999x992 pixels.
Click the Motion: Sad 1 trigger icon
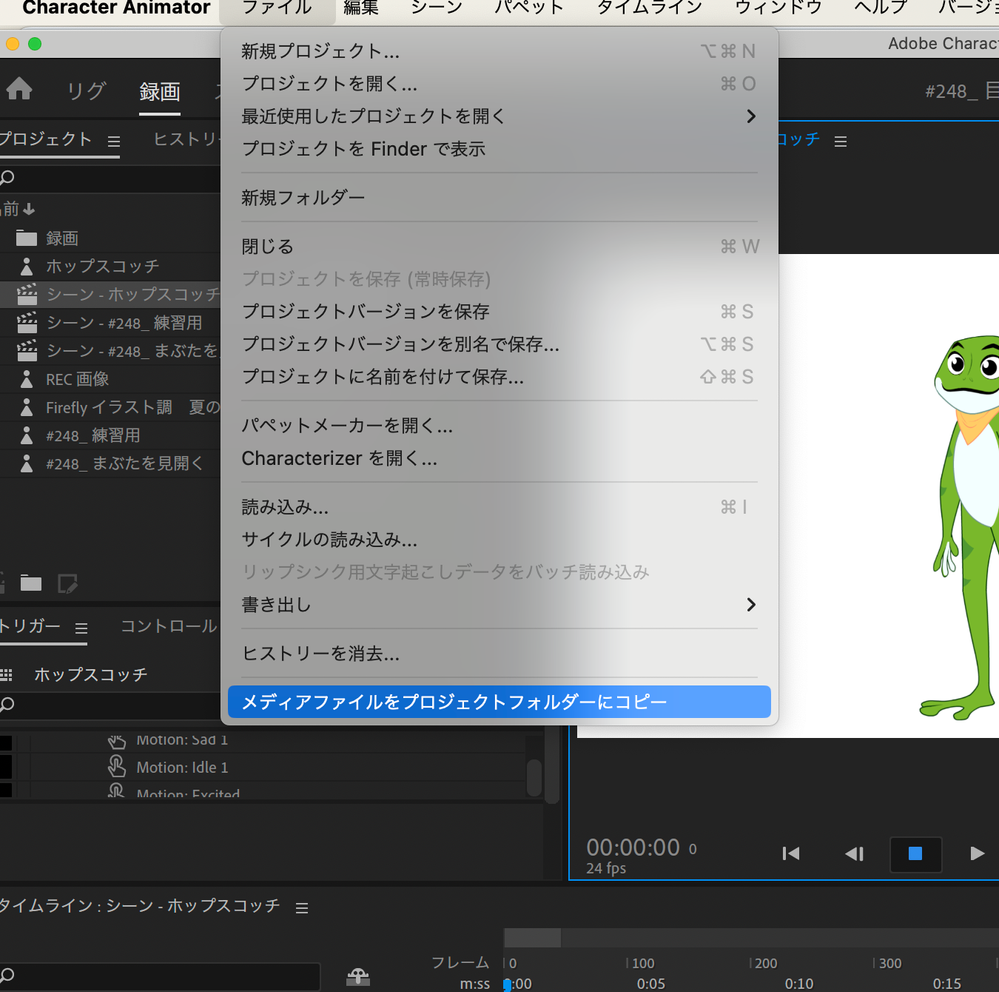click(x=117, y=740)
